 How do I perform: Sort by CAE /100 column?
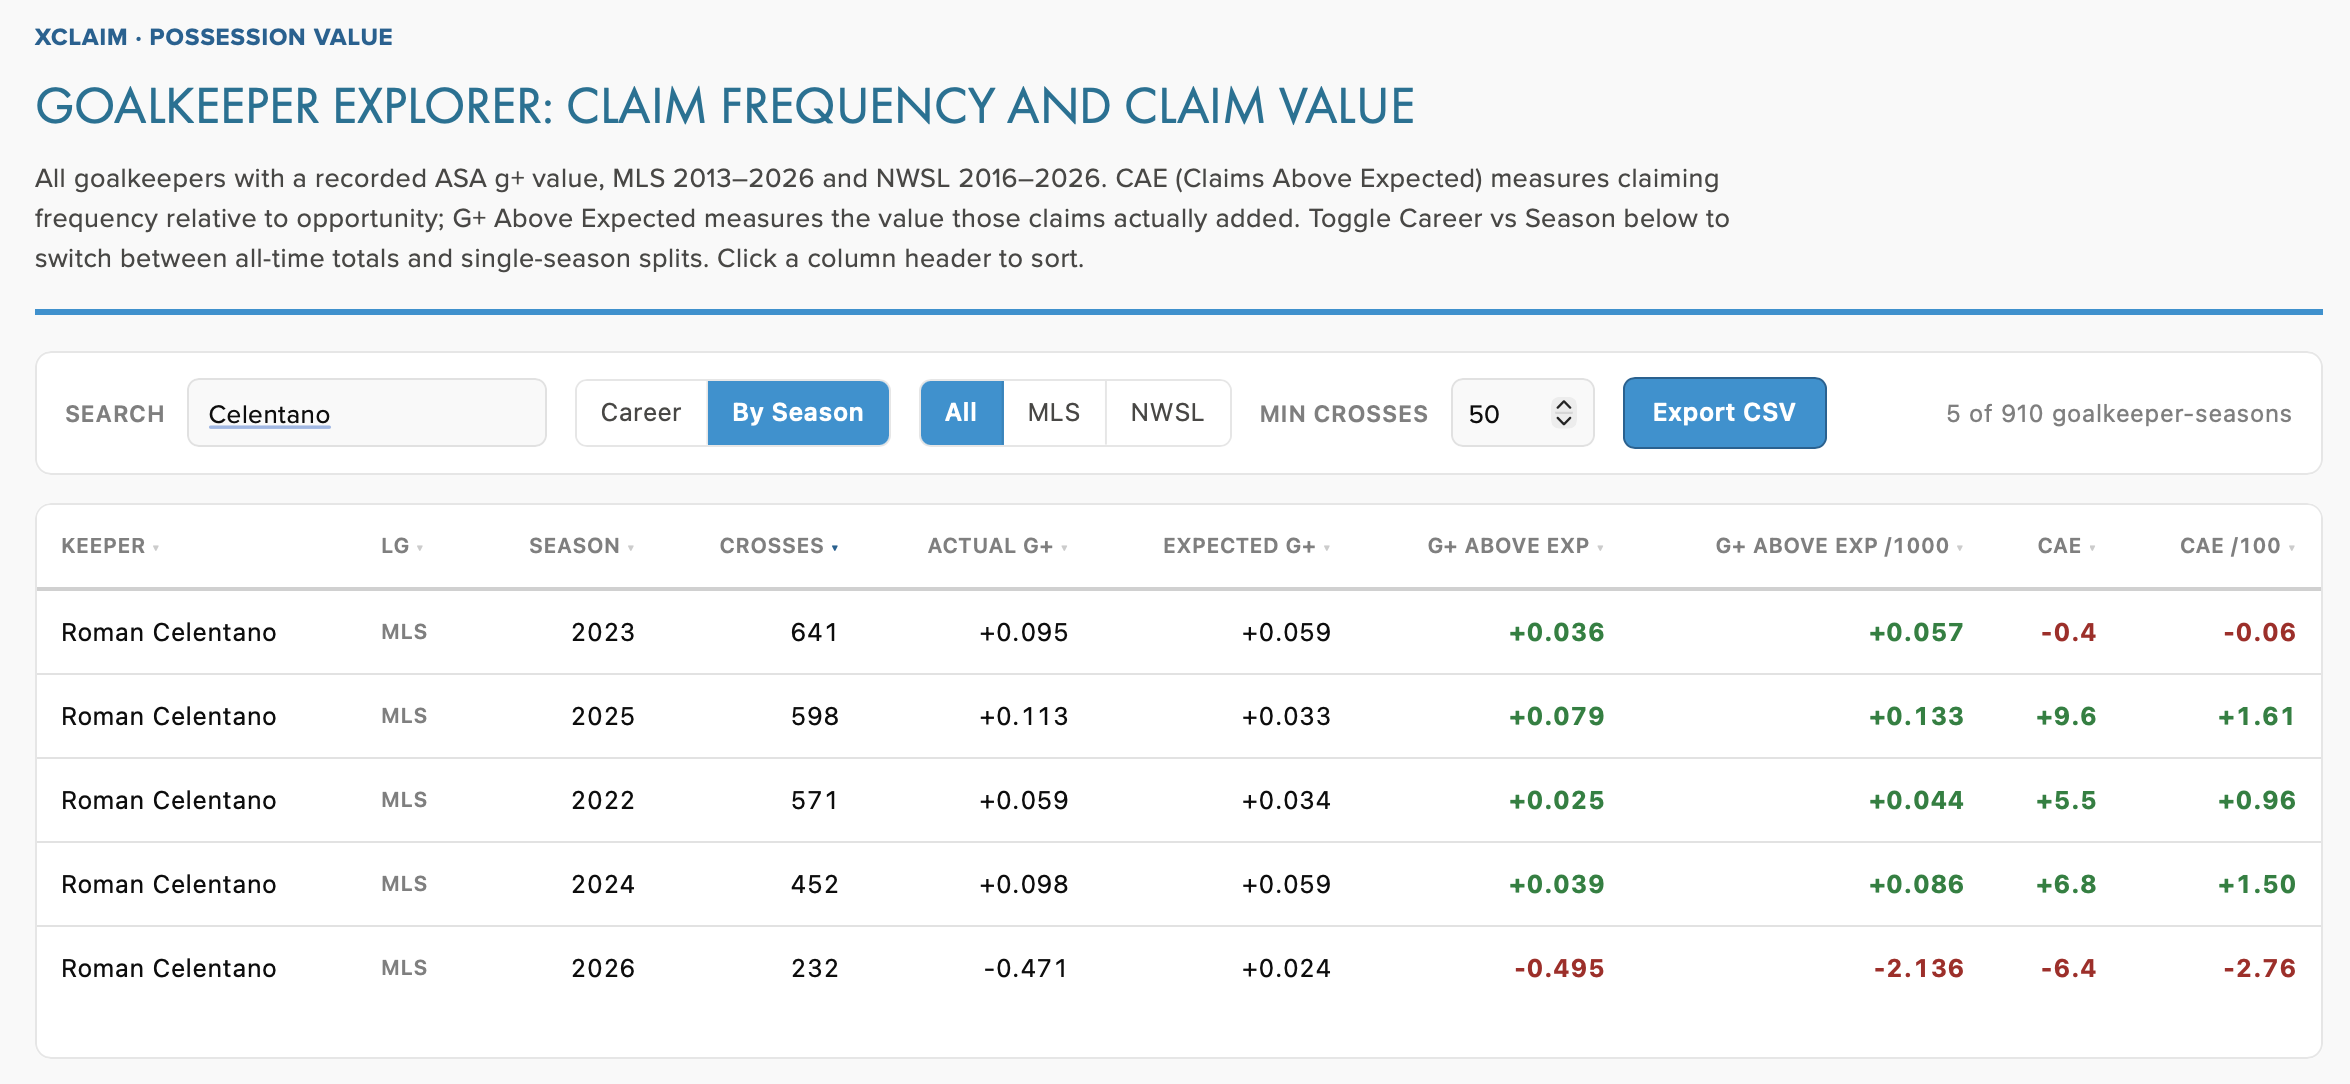pos(2237,546)
